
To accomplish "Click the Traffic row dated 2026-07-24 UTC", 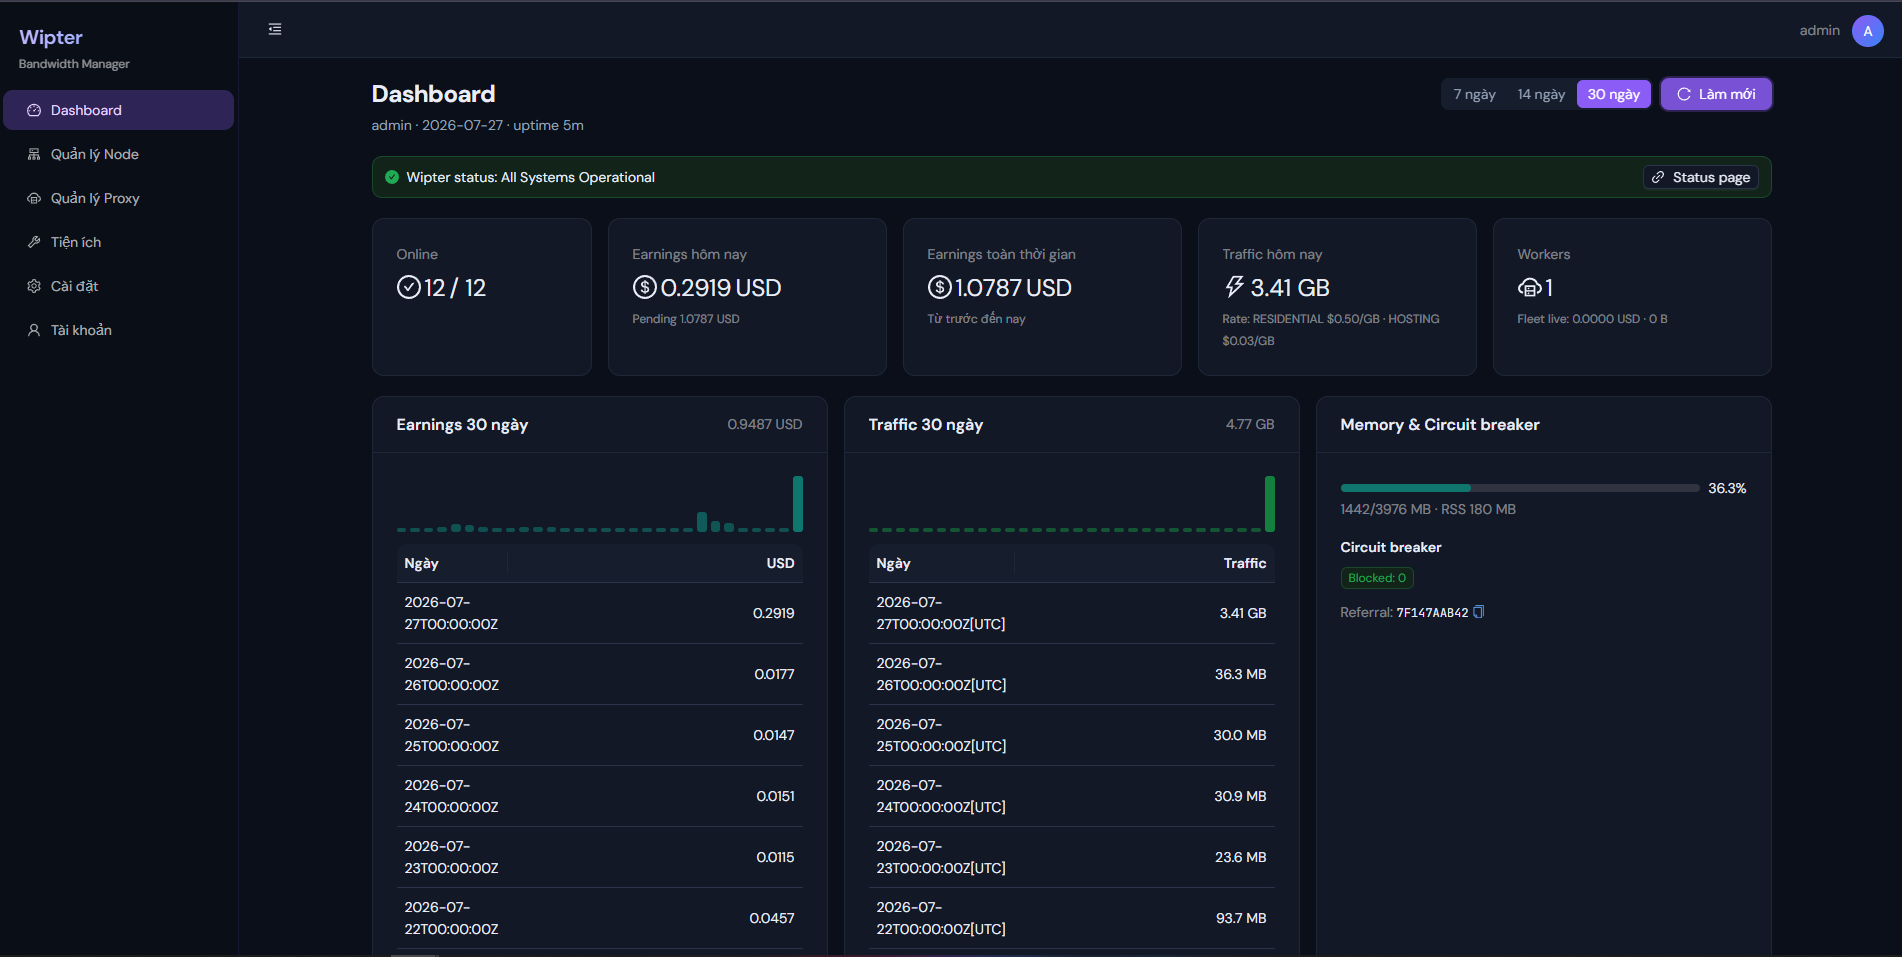I will 1072,796.
